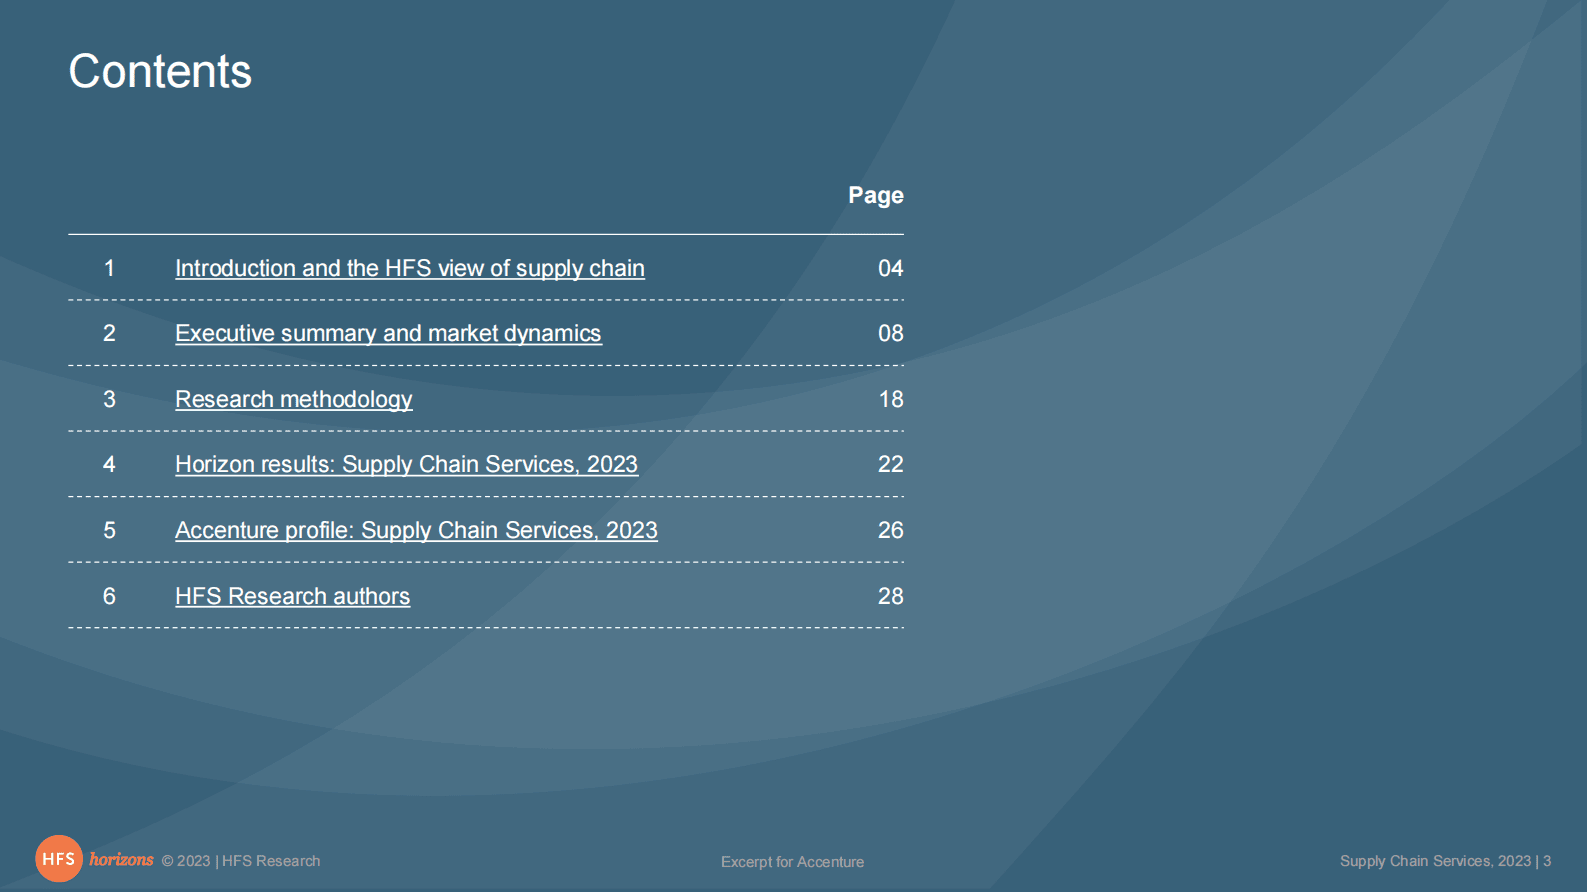Screen dimensions: 1587x892
Task: Open the Research methodology section link
Action: click(293, 399)
